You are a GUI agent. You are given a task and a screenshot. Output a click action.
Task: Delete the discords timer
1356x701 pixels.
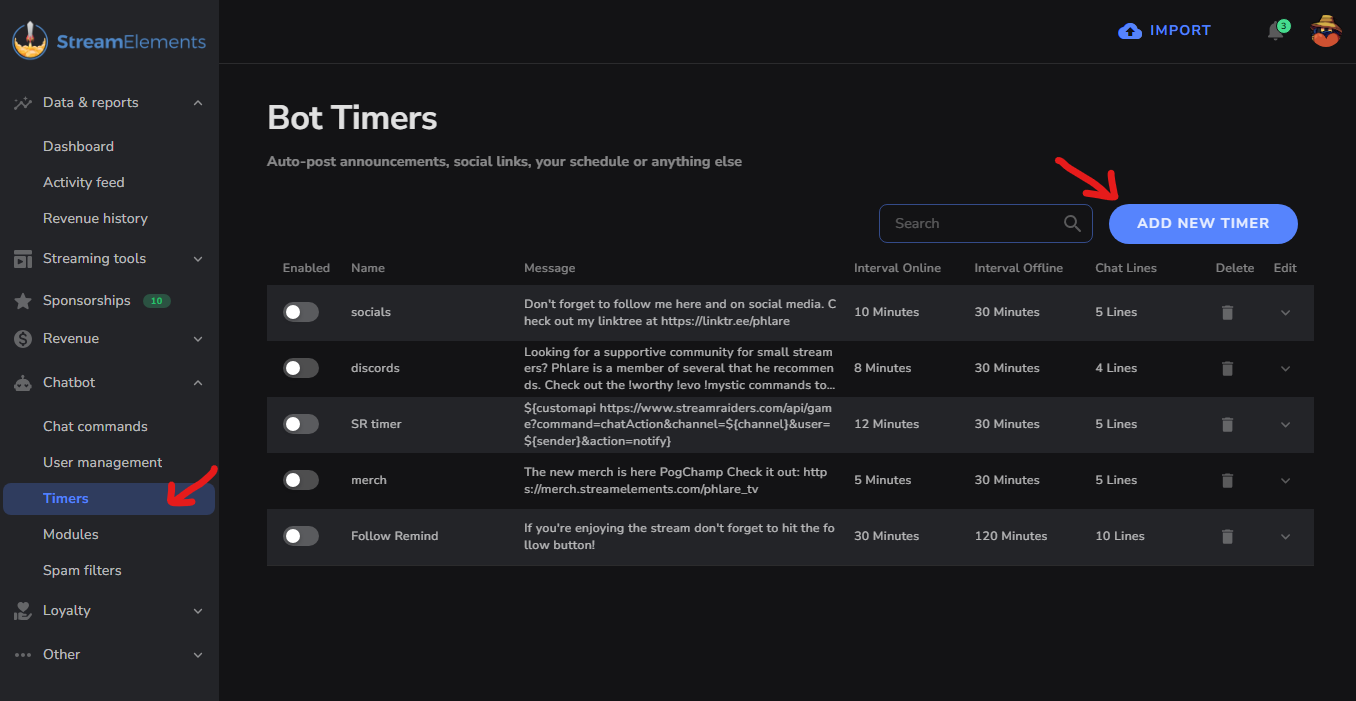click(x=1227, y=369)
